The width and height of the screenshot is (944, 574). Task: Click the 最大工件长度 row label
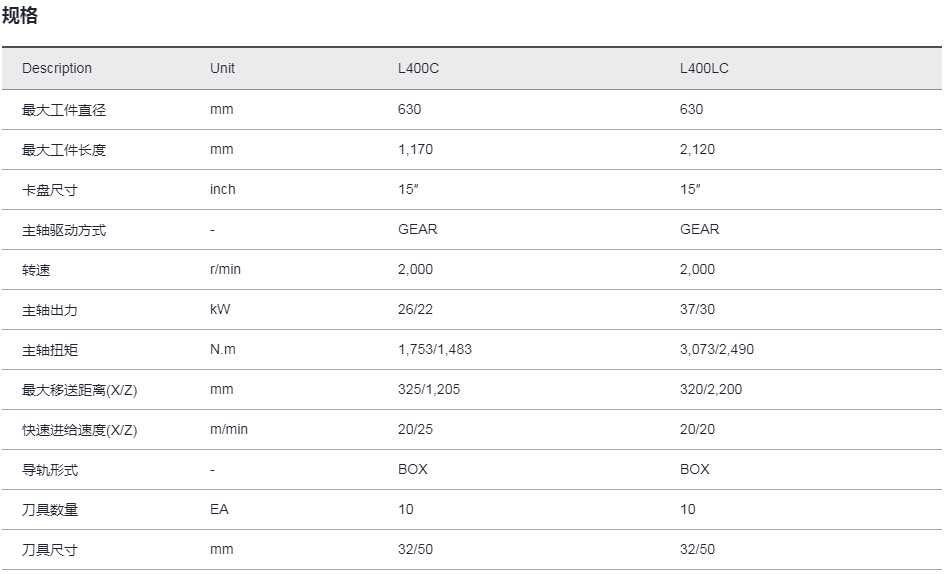[x=64, y=149]
